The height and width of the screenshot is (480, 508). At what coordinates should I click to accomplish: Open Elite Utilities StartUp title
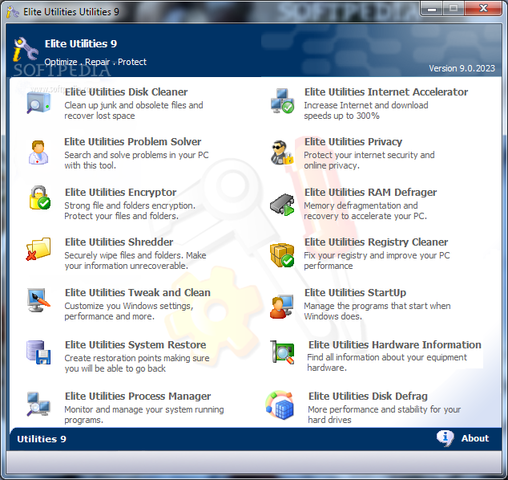click(x=355, y=293)
